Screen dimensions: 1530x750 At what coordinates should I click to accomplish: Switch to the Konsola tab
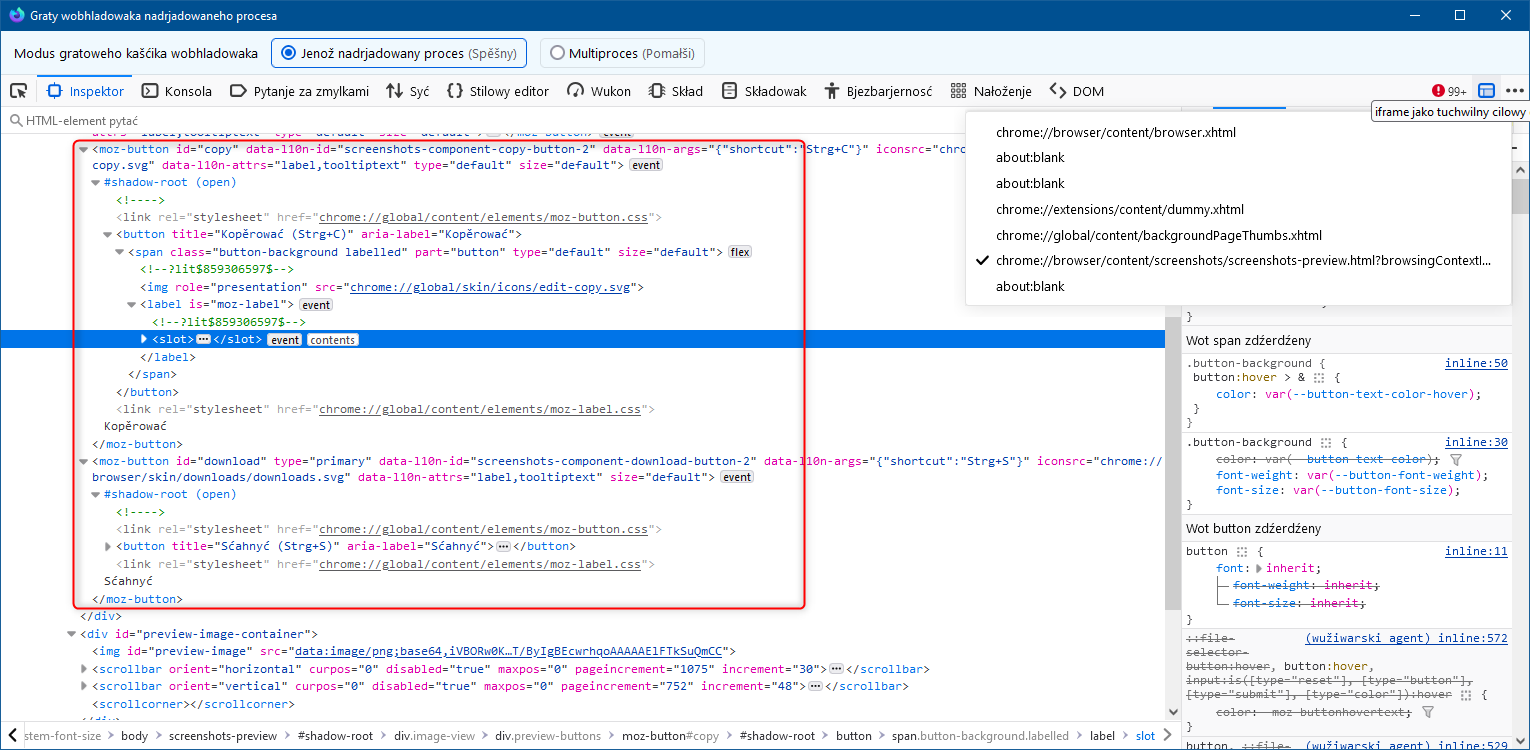pyautogui.click(x=177, y=91)
